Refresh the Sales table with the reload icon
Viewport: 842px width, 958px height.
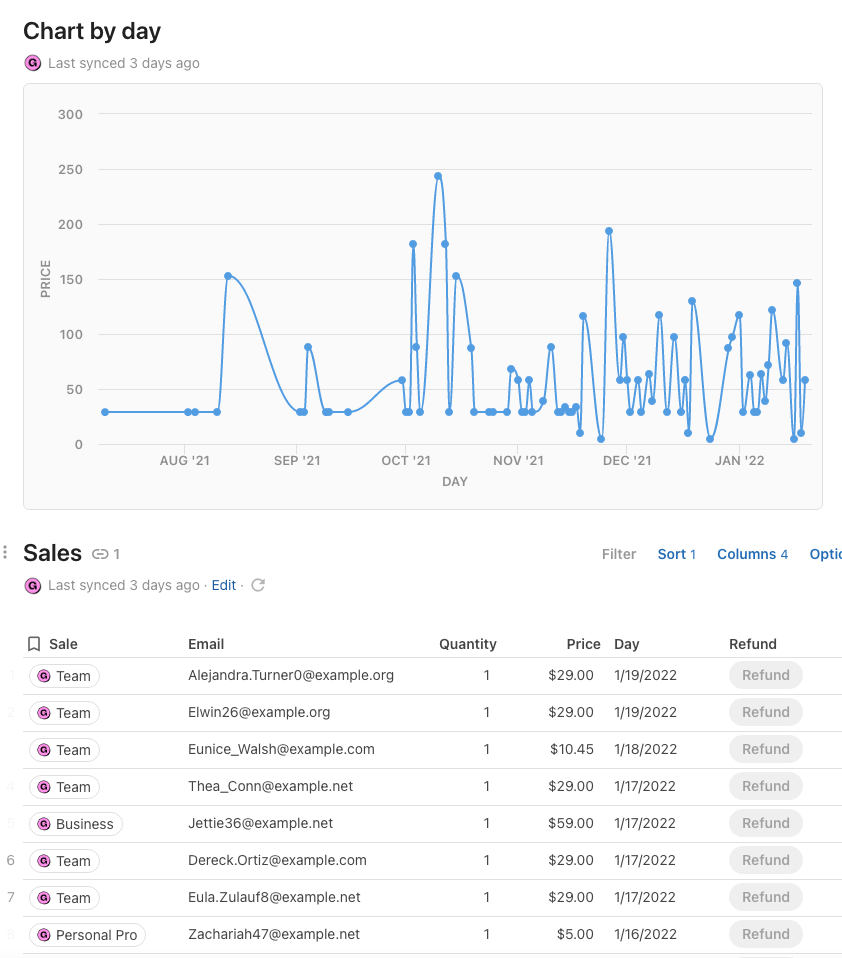point(258,585)
